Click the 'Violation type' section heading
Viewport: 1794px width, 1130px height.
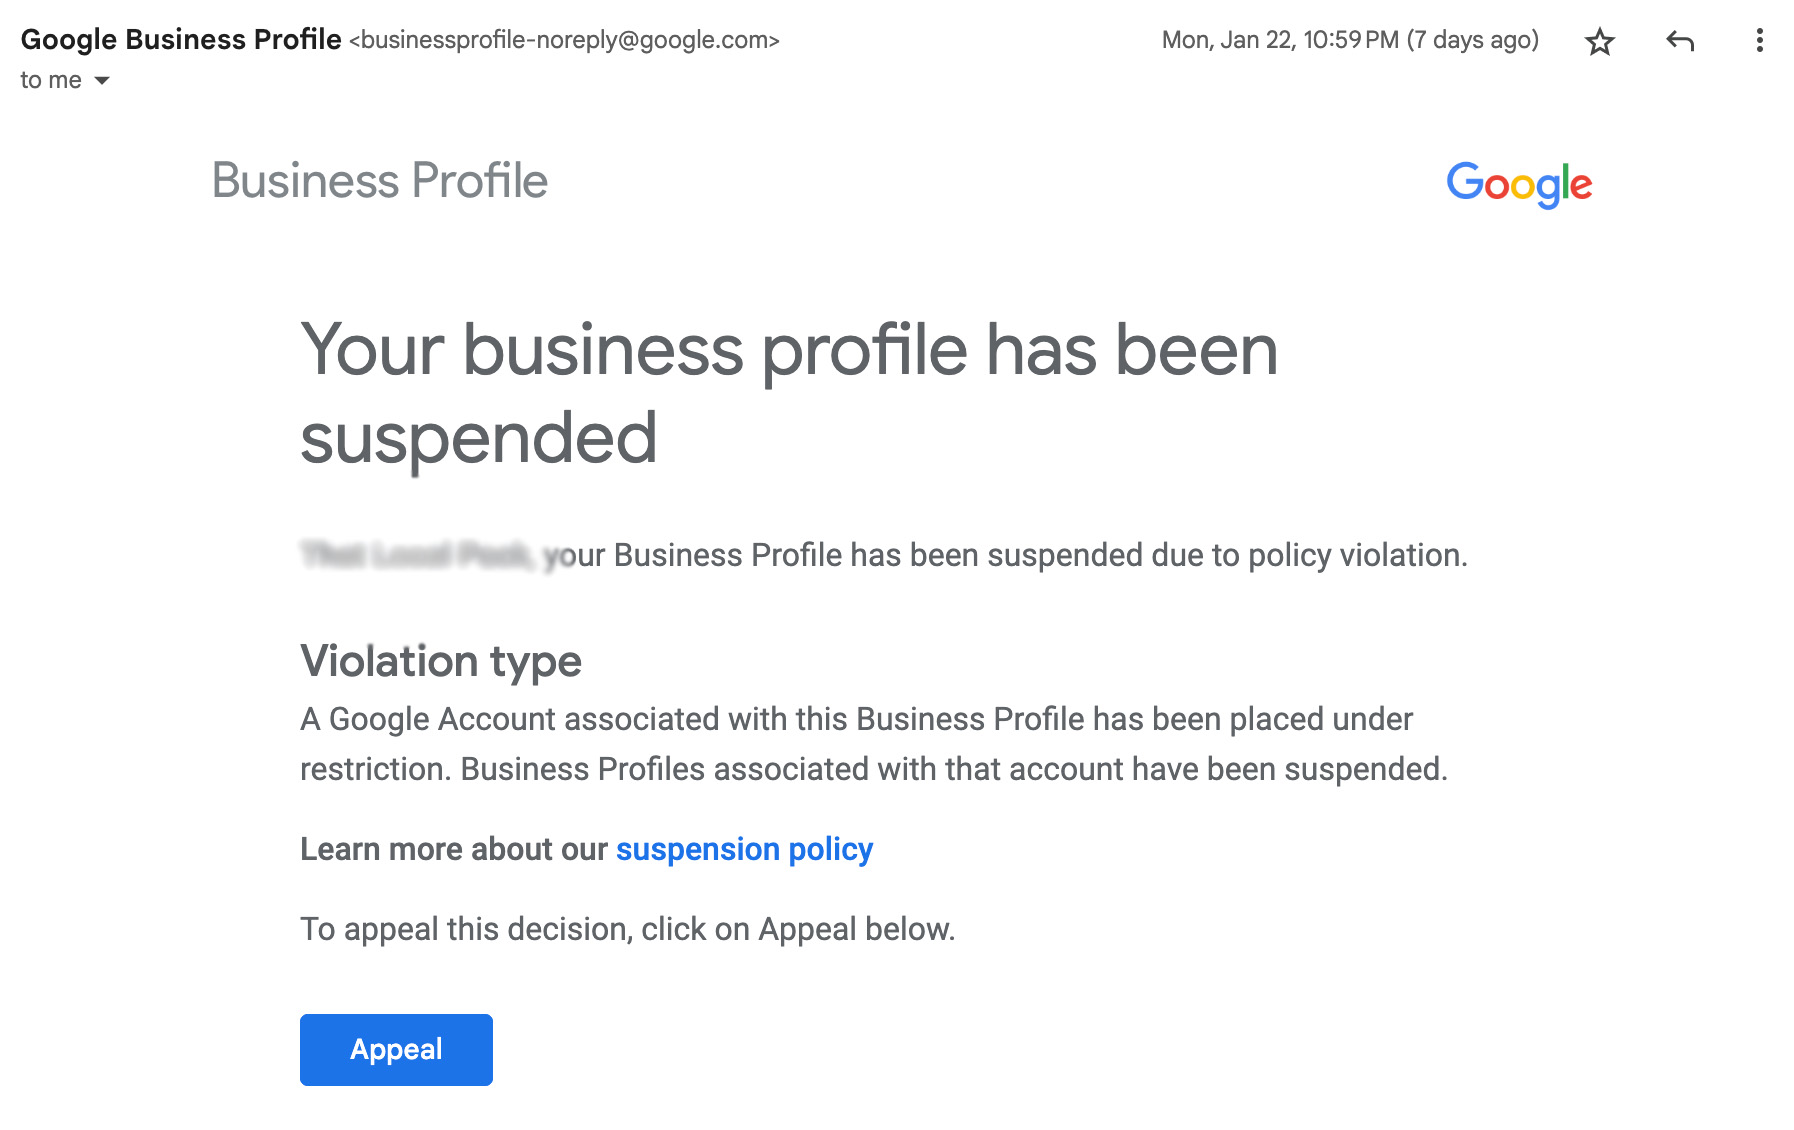tap(441, 660)
